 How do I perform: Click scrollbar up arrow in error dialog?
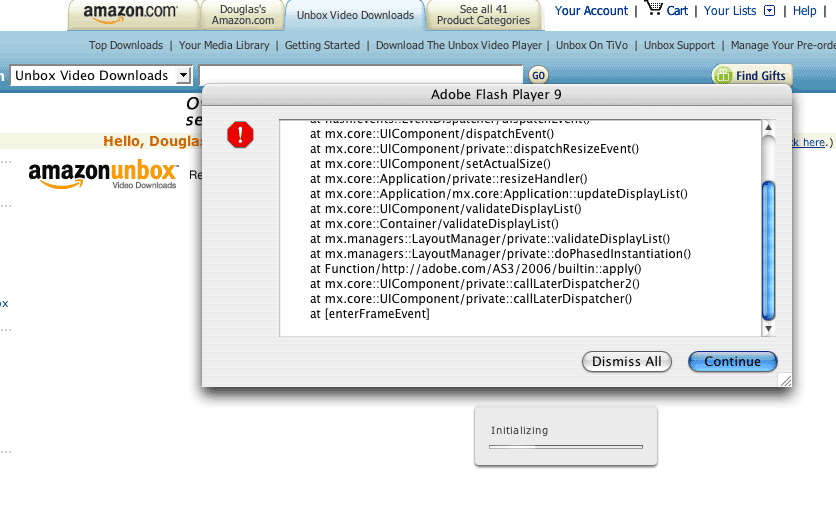point(768,127)
